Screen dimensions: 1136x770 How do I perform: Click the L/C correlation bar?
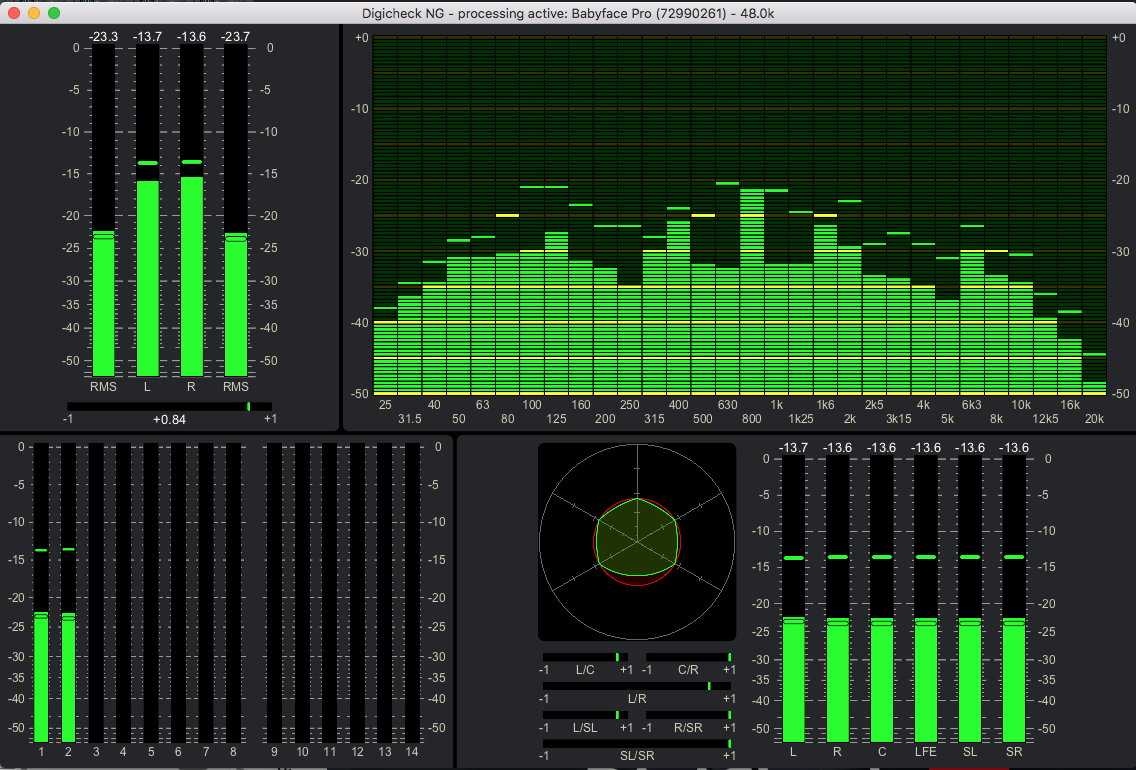(585, 657)
